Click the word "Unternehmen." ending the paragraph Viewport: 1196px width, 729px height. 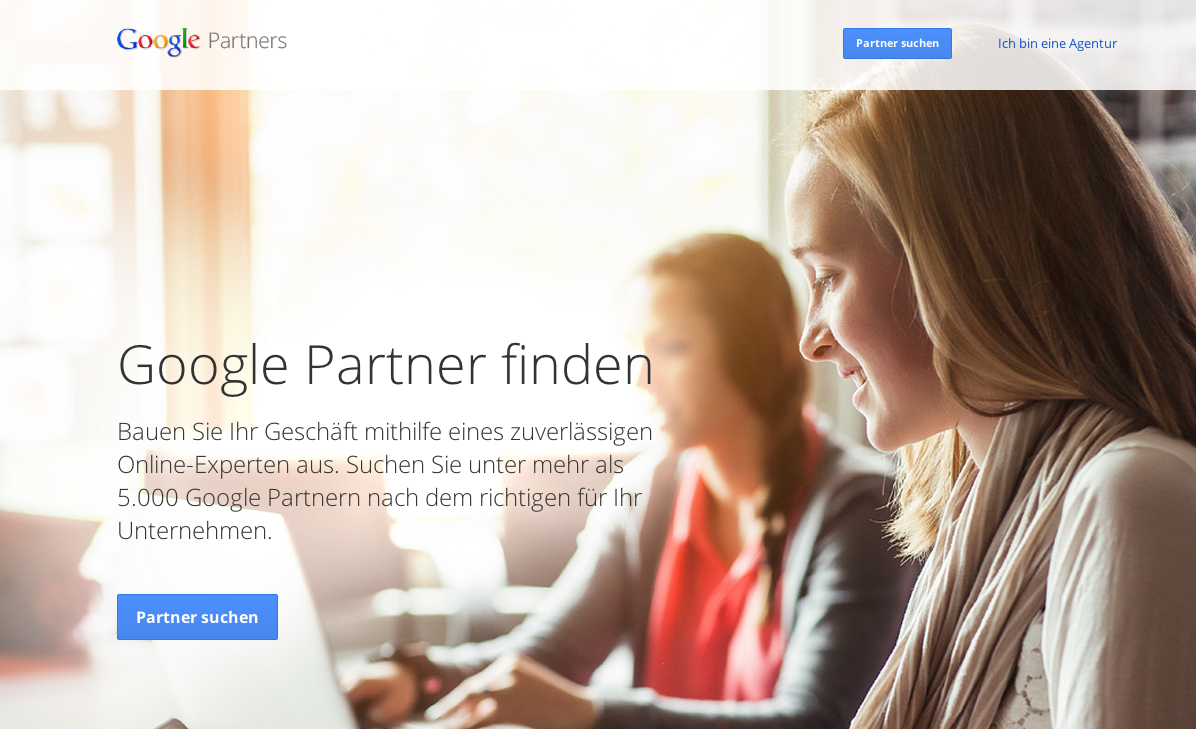(x=195, y=530)
